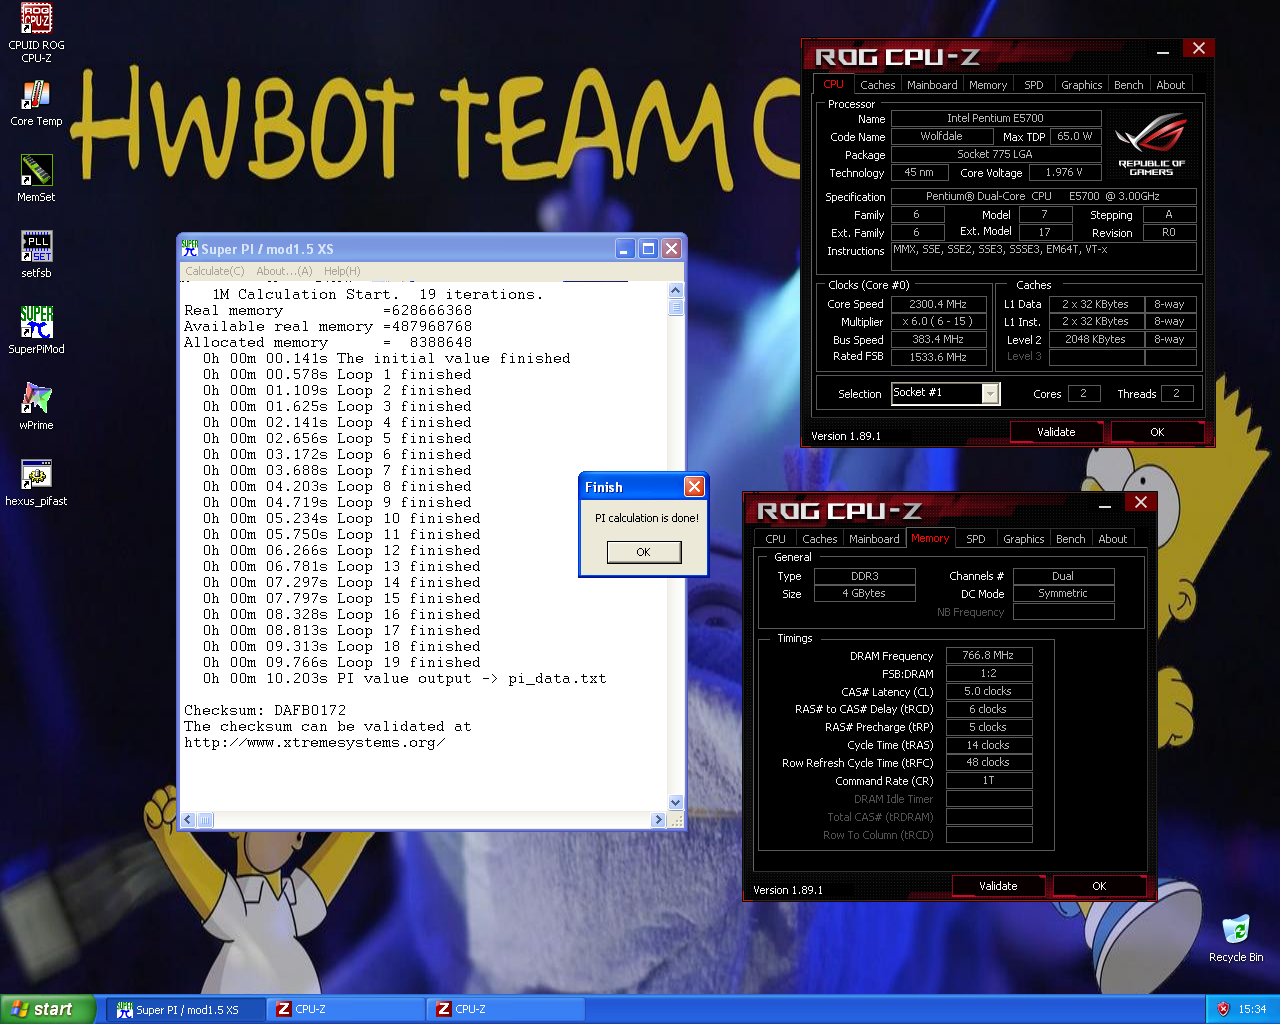Click Validate in top CPU-Z window
The image size is (1280, 1024).
1056,432
